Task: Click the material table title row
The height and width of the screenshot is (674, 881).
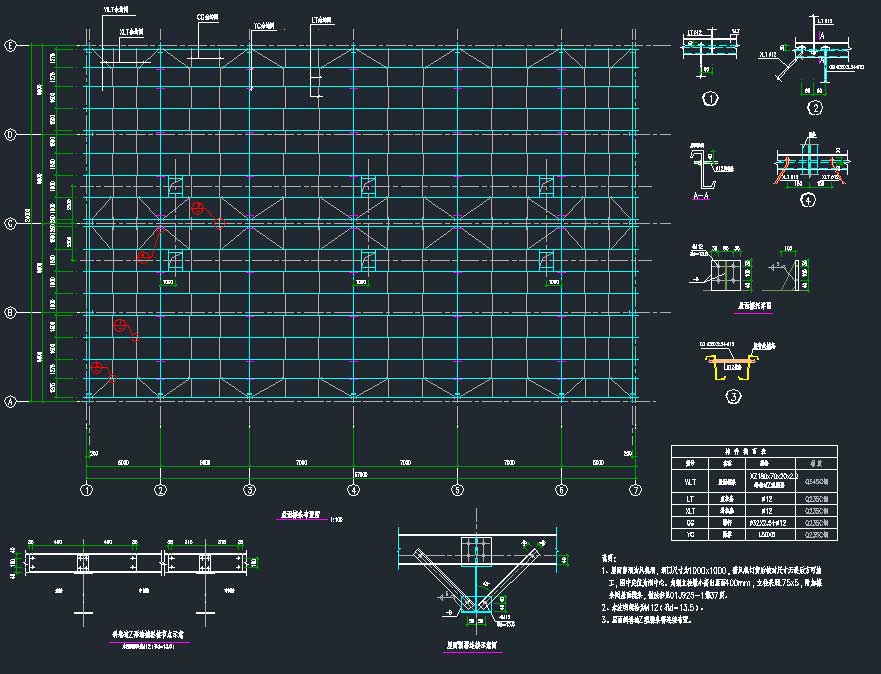Action: tap(754, 451)
